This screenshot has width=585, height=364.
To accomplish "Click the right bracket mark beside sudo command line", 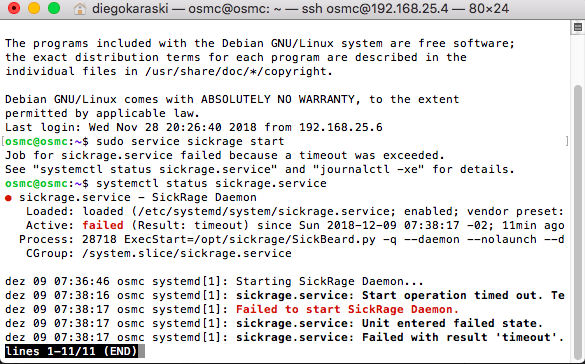I will (x=567, y=141).
